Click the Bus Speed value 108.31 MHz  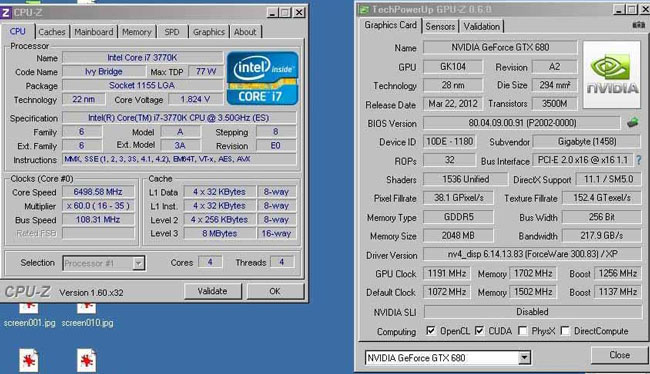(x=98, y=219)
